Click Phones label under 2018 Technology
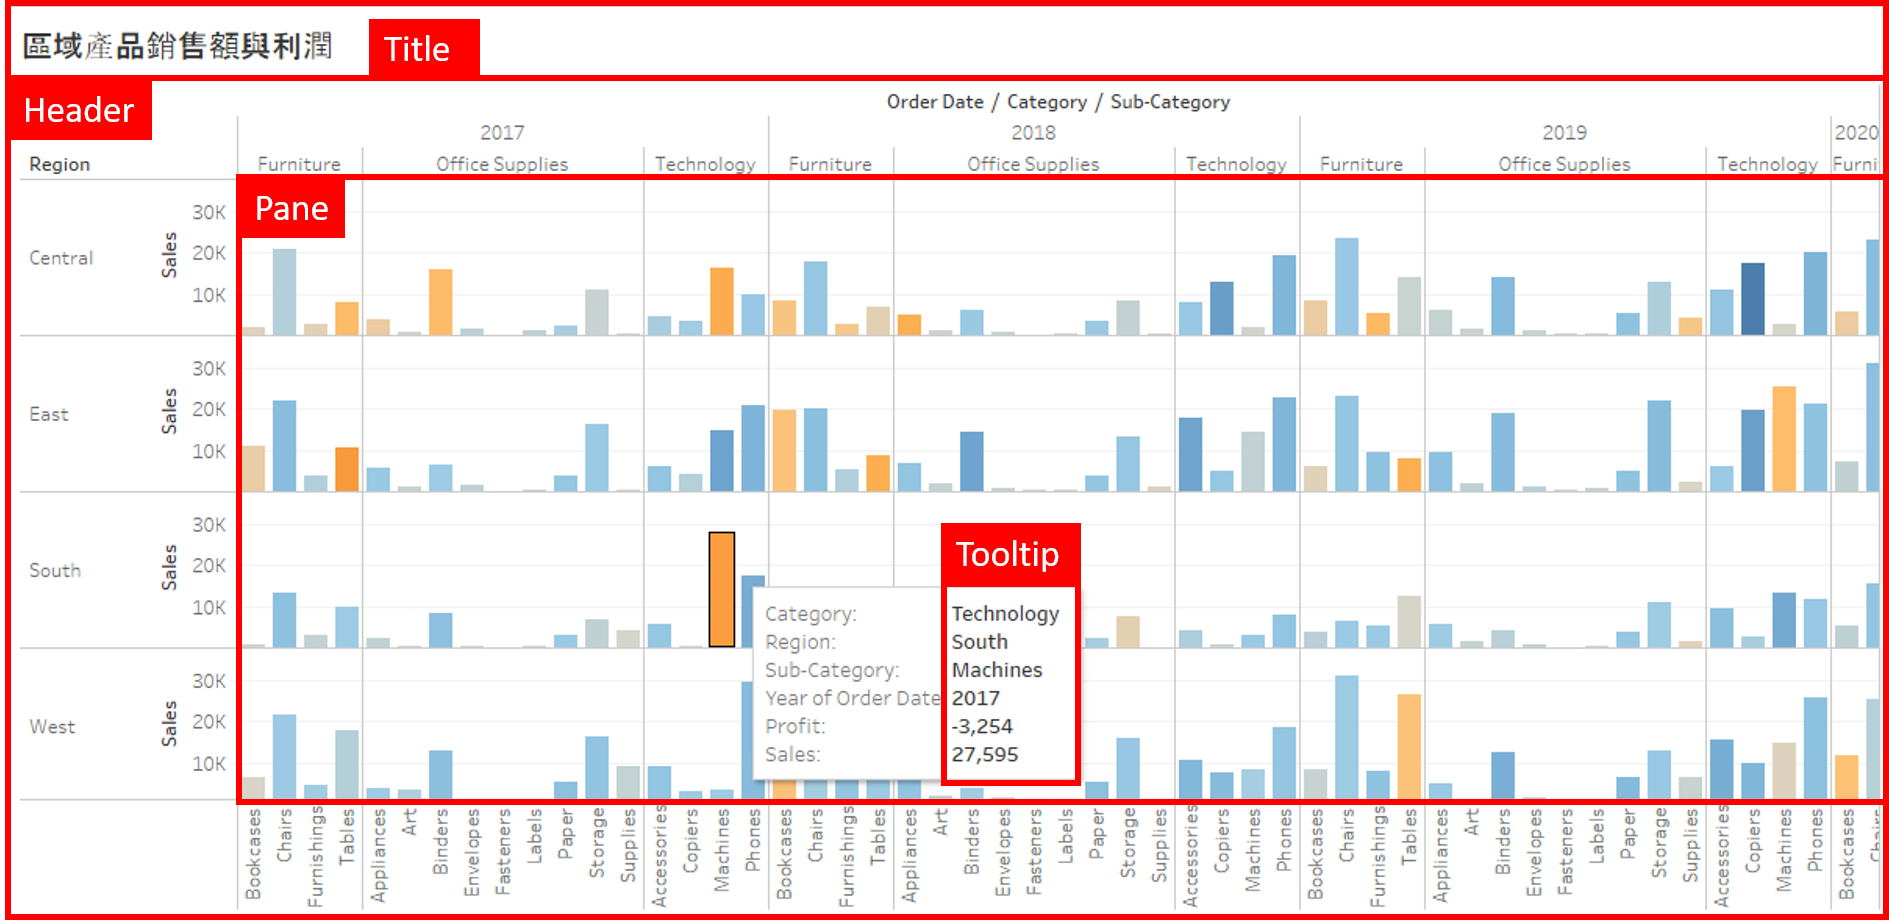This screenshot has height=920, width=1889. tap(1283, 839)
